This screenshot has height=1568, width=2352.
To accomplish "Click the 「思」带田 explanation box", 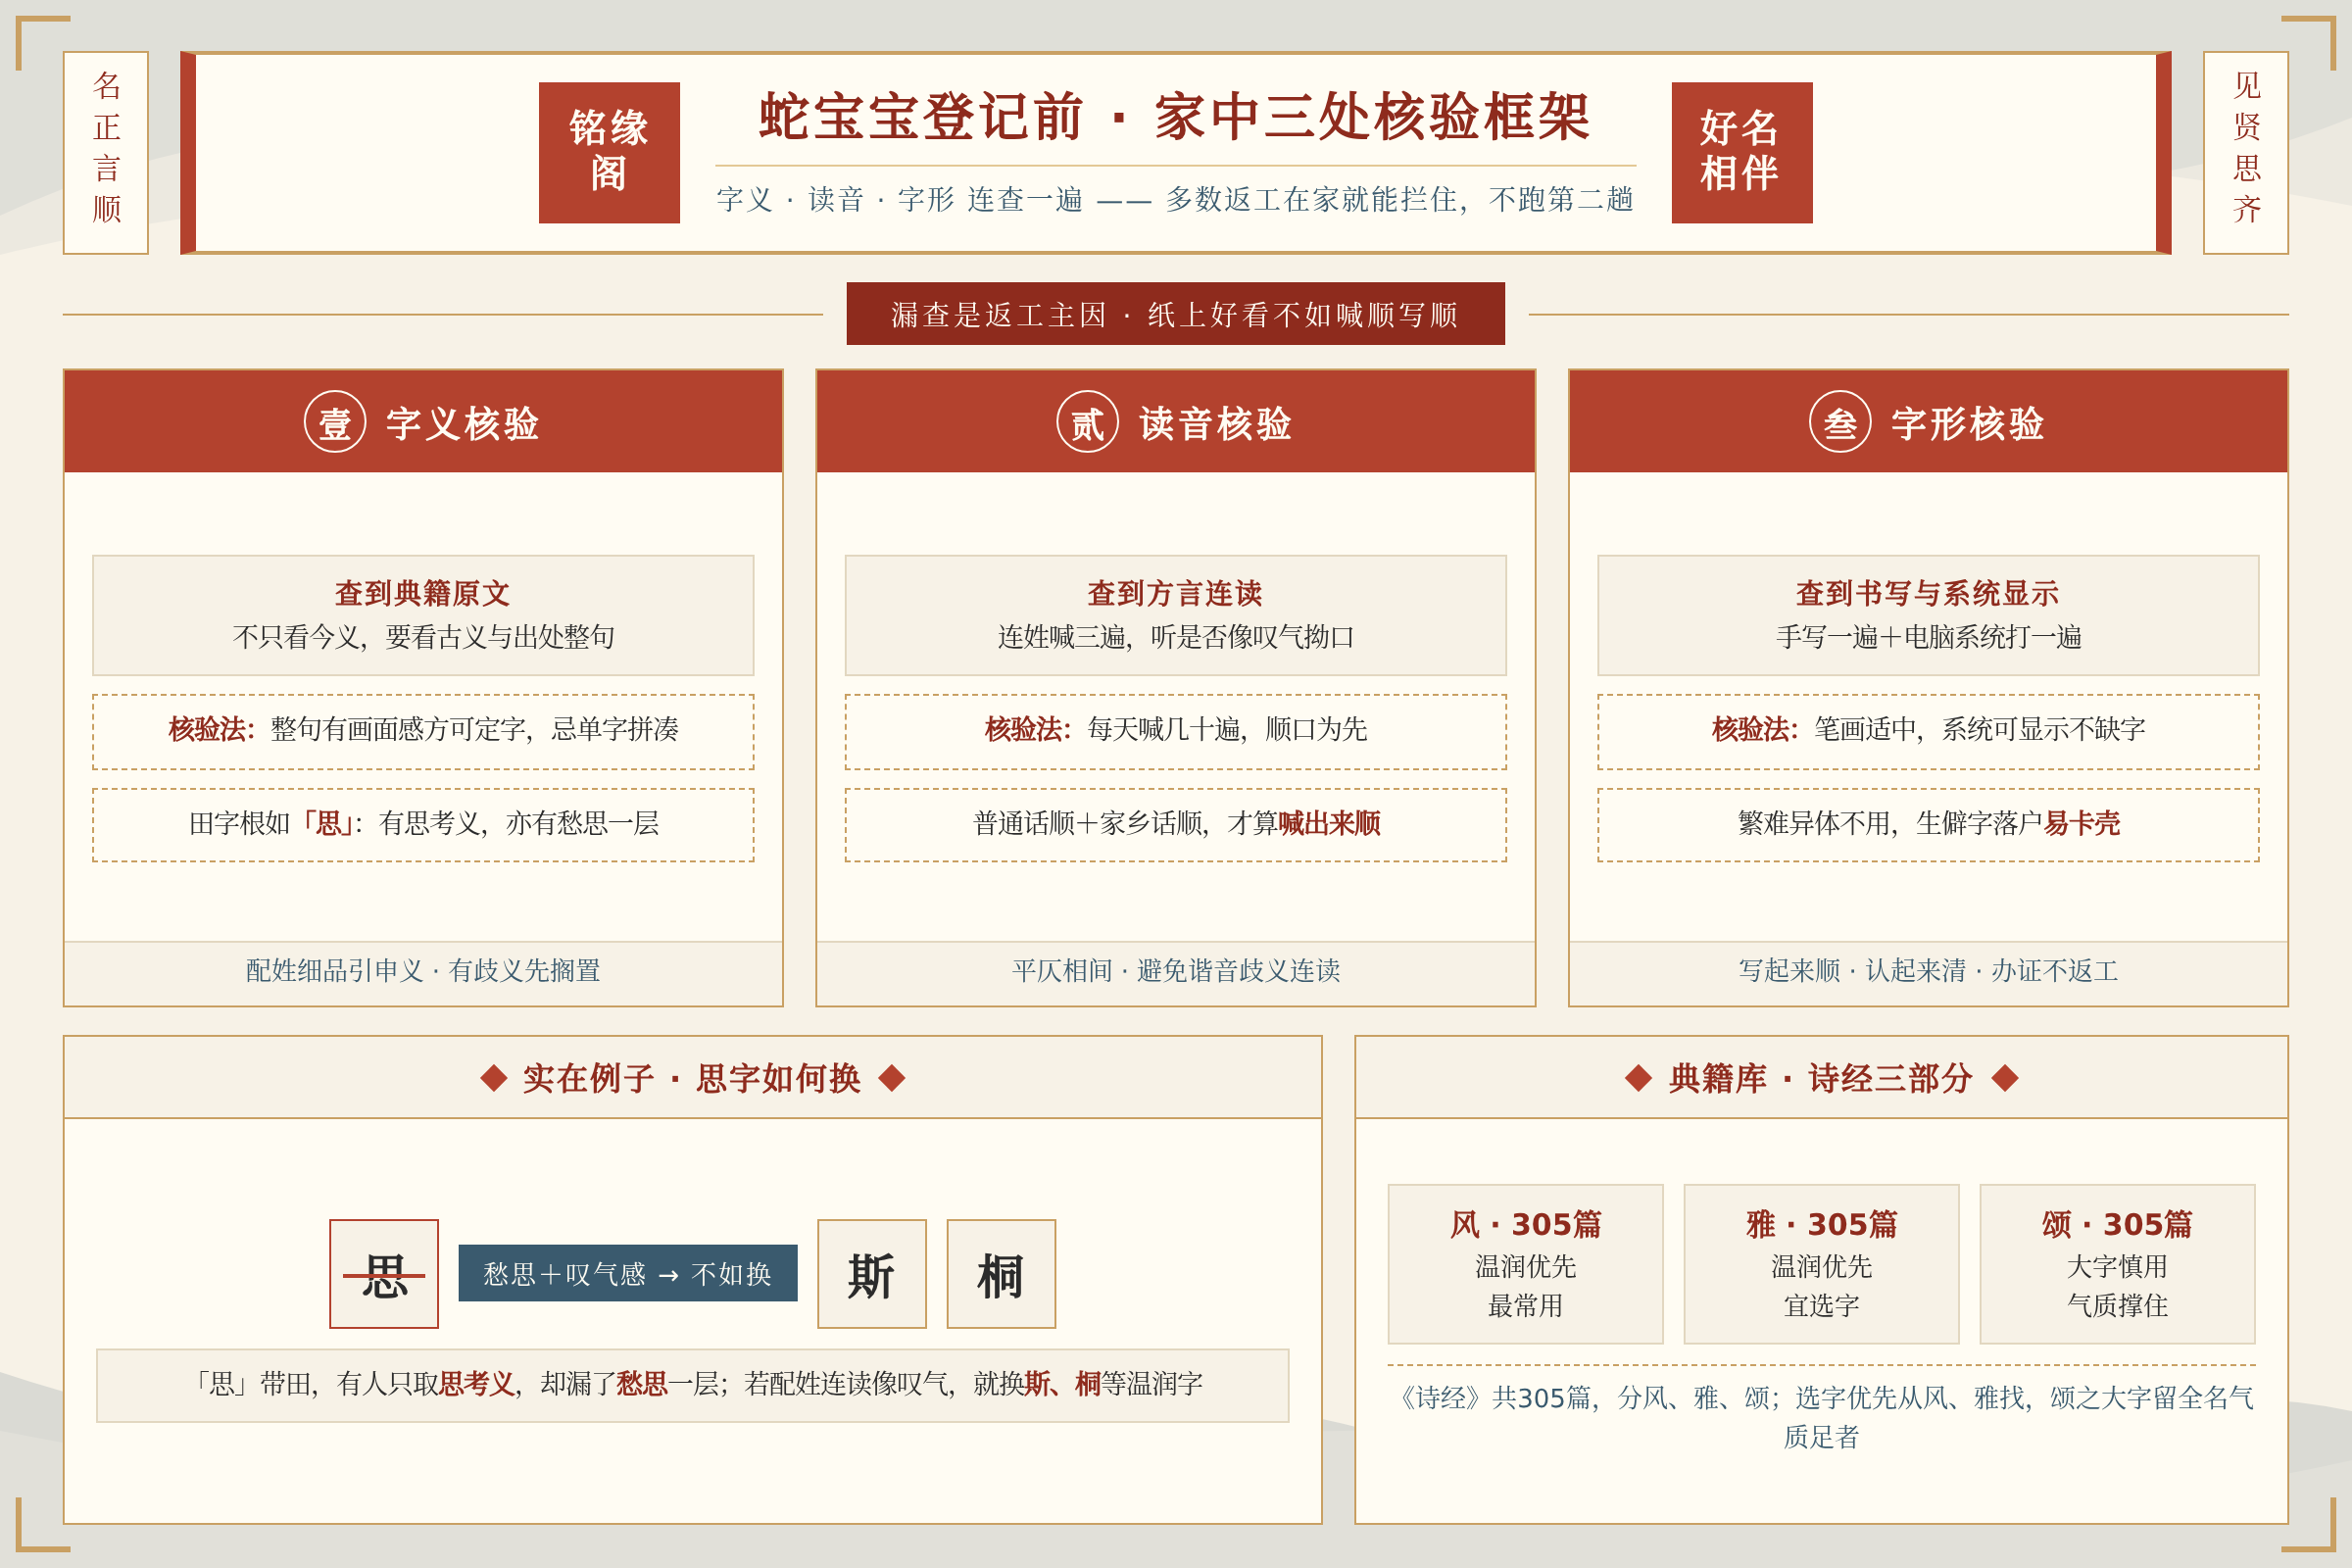I will point(692,1385).
